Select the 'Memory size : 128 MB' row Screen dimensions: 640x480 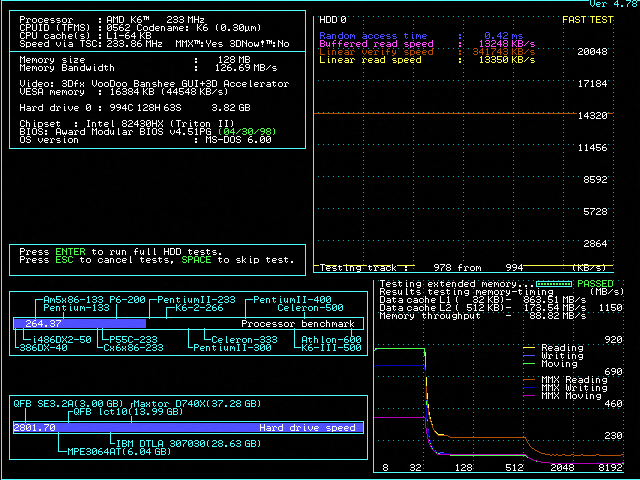(135, 60)
